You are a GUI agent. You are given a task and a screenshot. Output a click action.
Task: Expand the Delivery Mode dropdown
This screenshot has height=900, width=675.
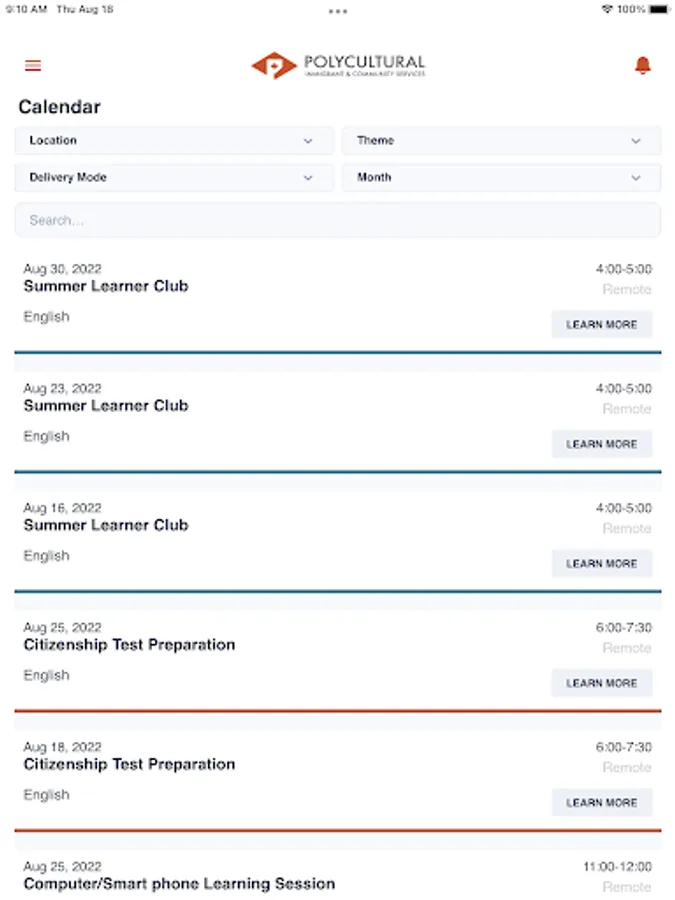174,178
